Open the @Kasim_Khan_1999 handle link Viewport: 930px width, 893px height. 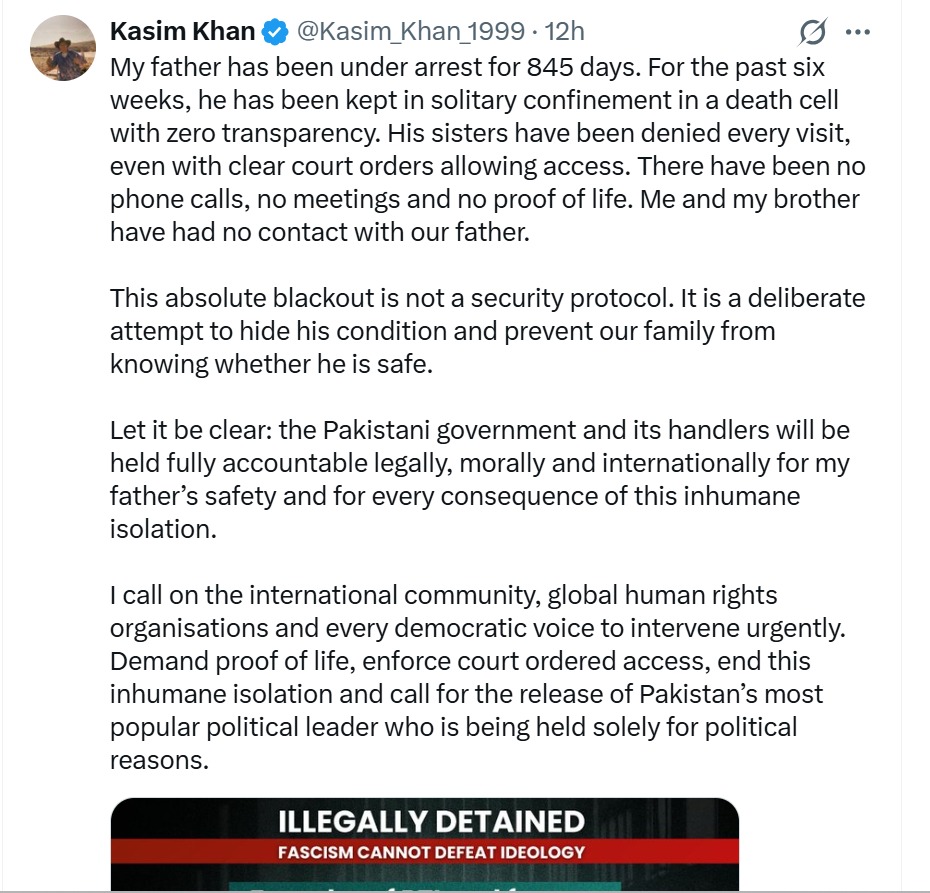coord(408,32)
